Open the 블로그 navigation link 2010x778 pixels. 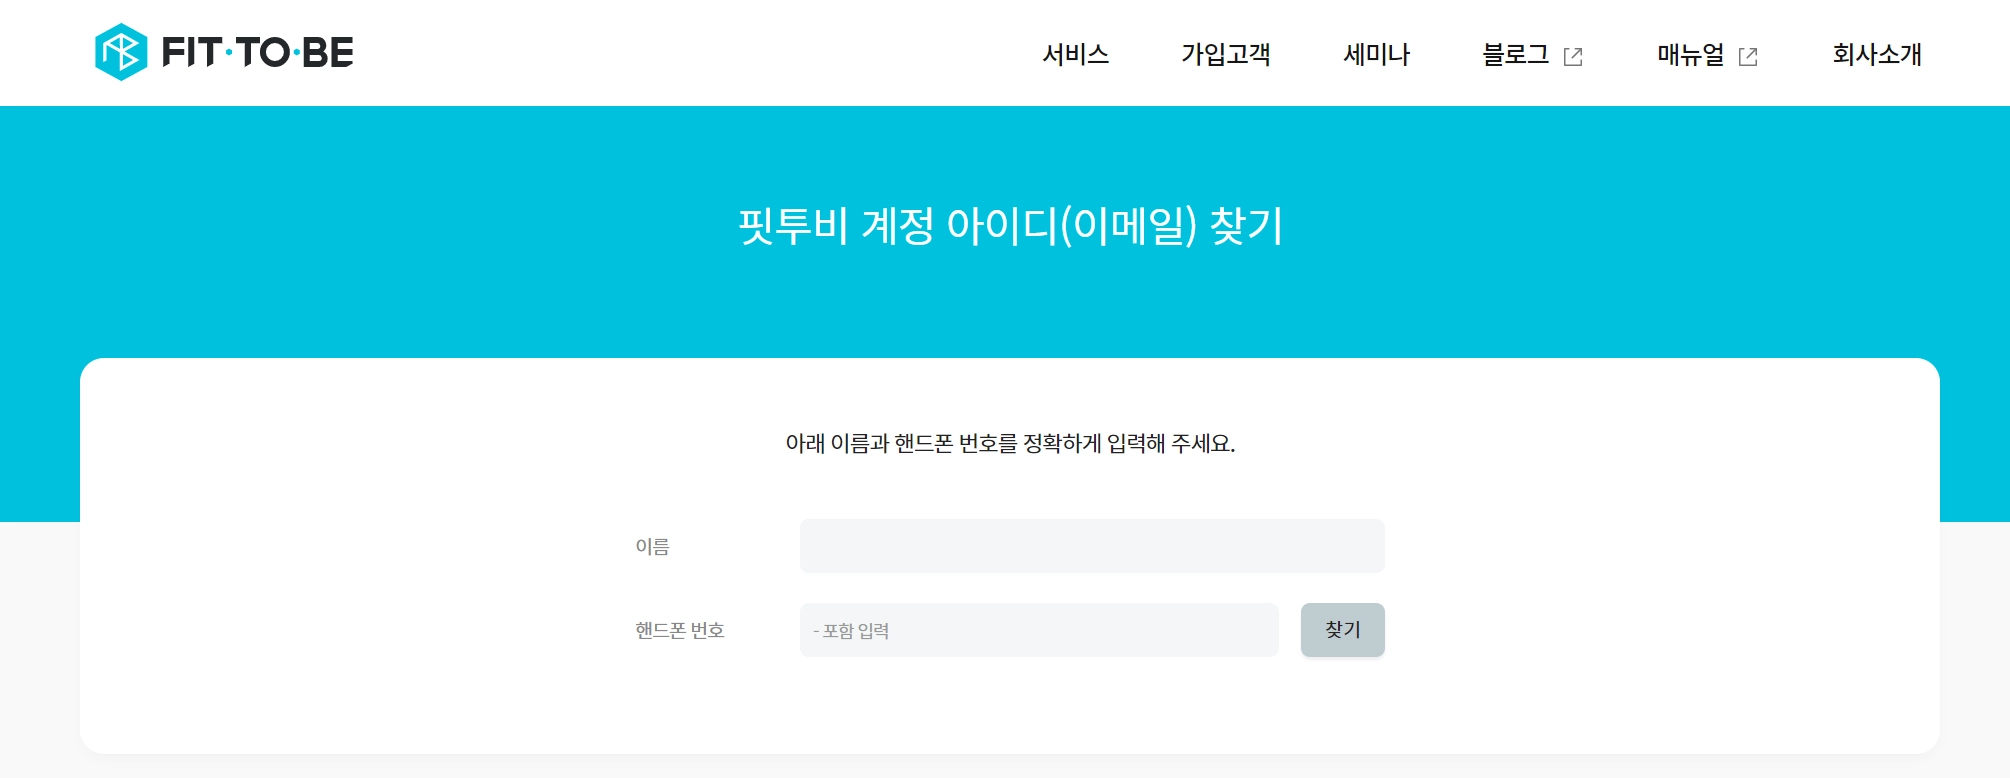click(1515, 54)
